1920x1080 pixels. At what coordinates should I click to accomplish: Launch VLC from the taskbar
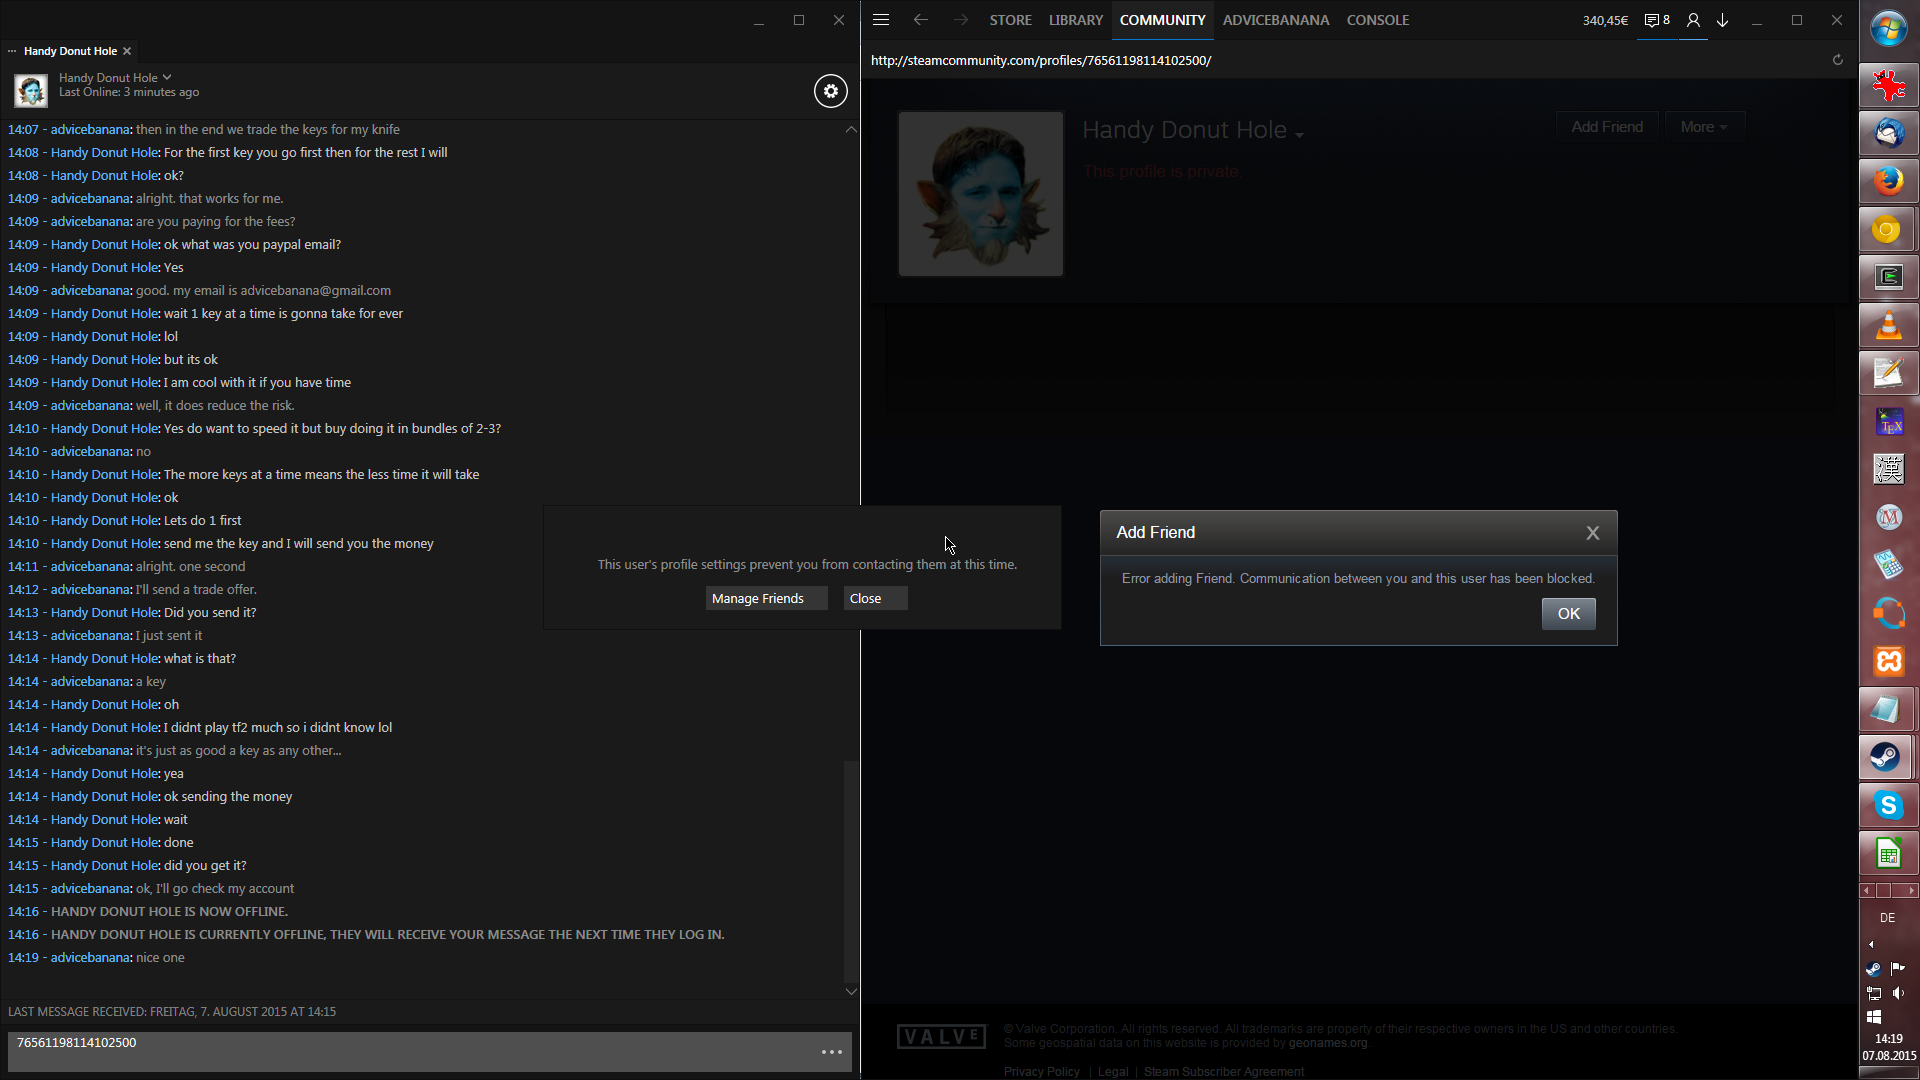pos(1888,326)
